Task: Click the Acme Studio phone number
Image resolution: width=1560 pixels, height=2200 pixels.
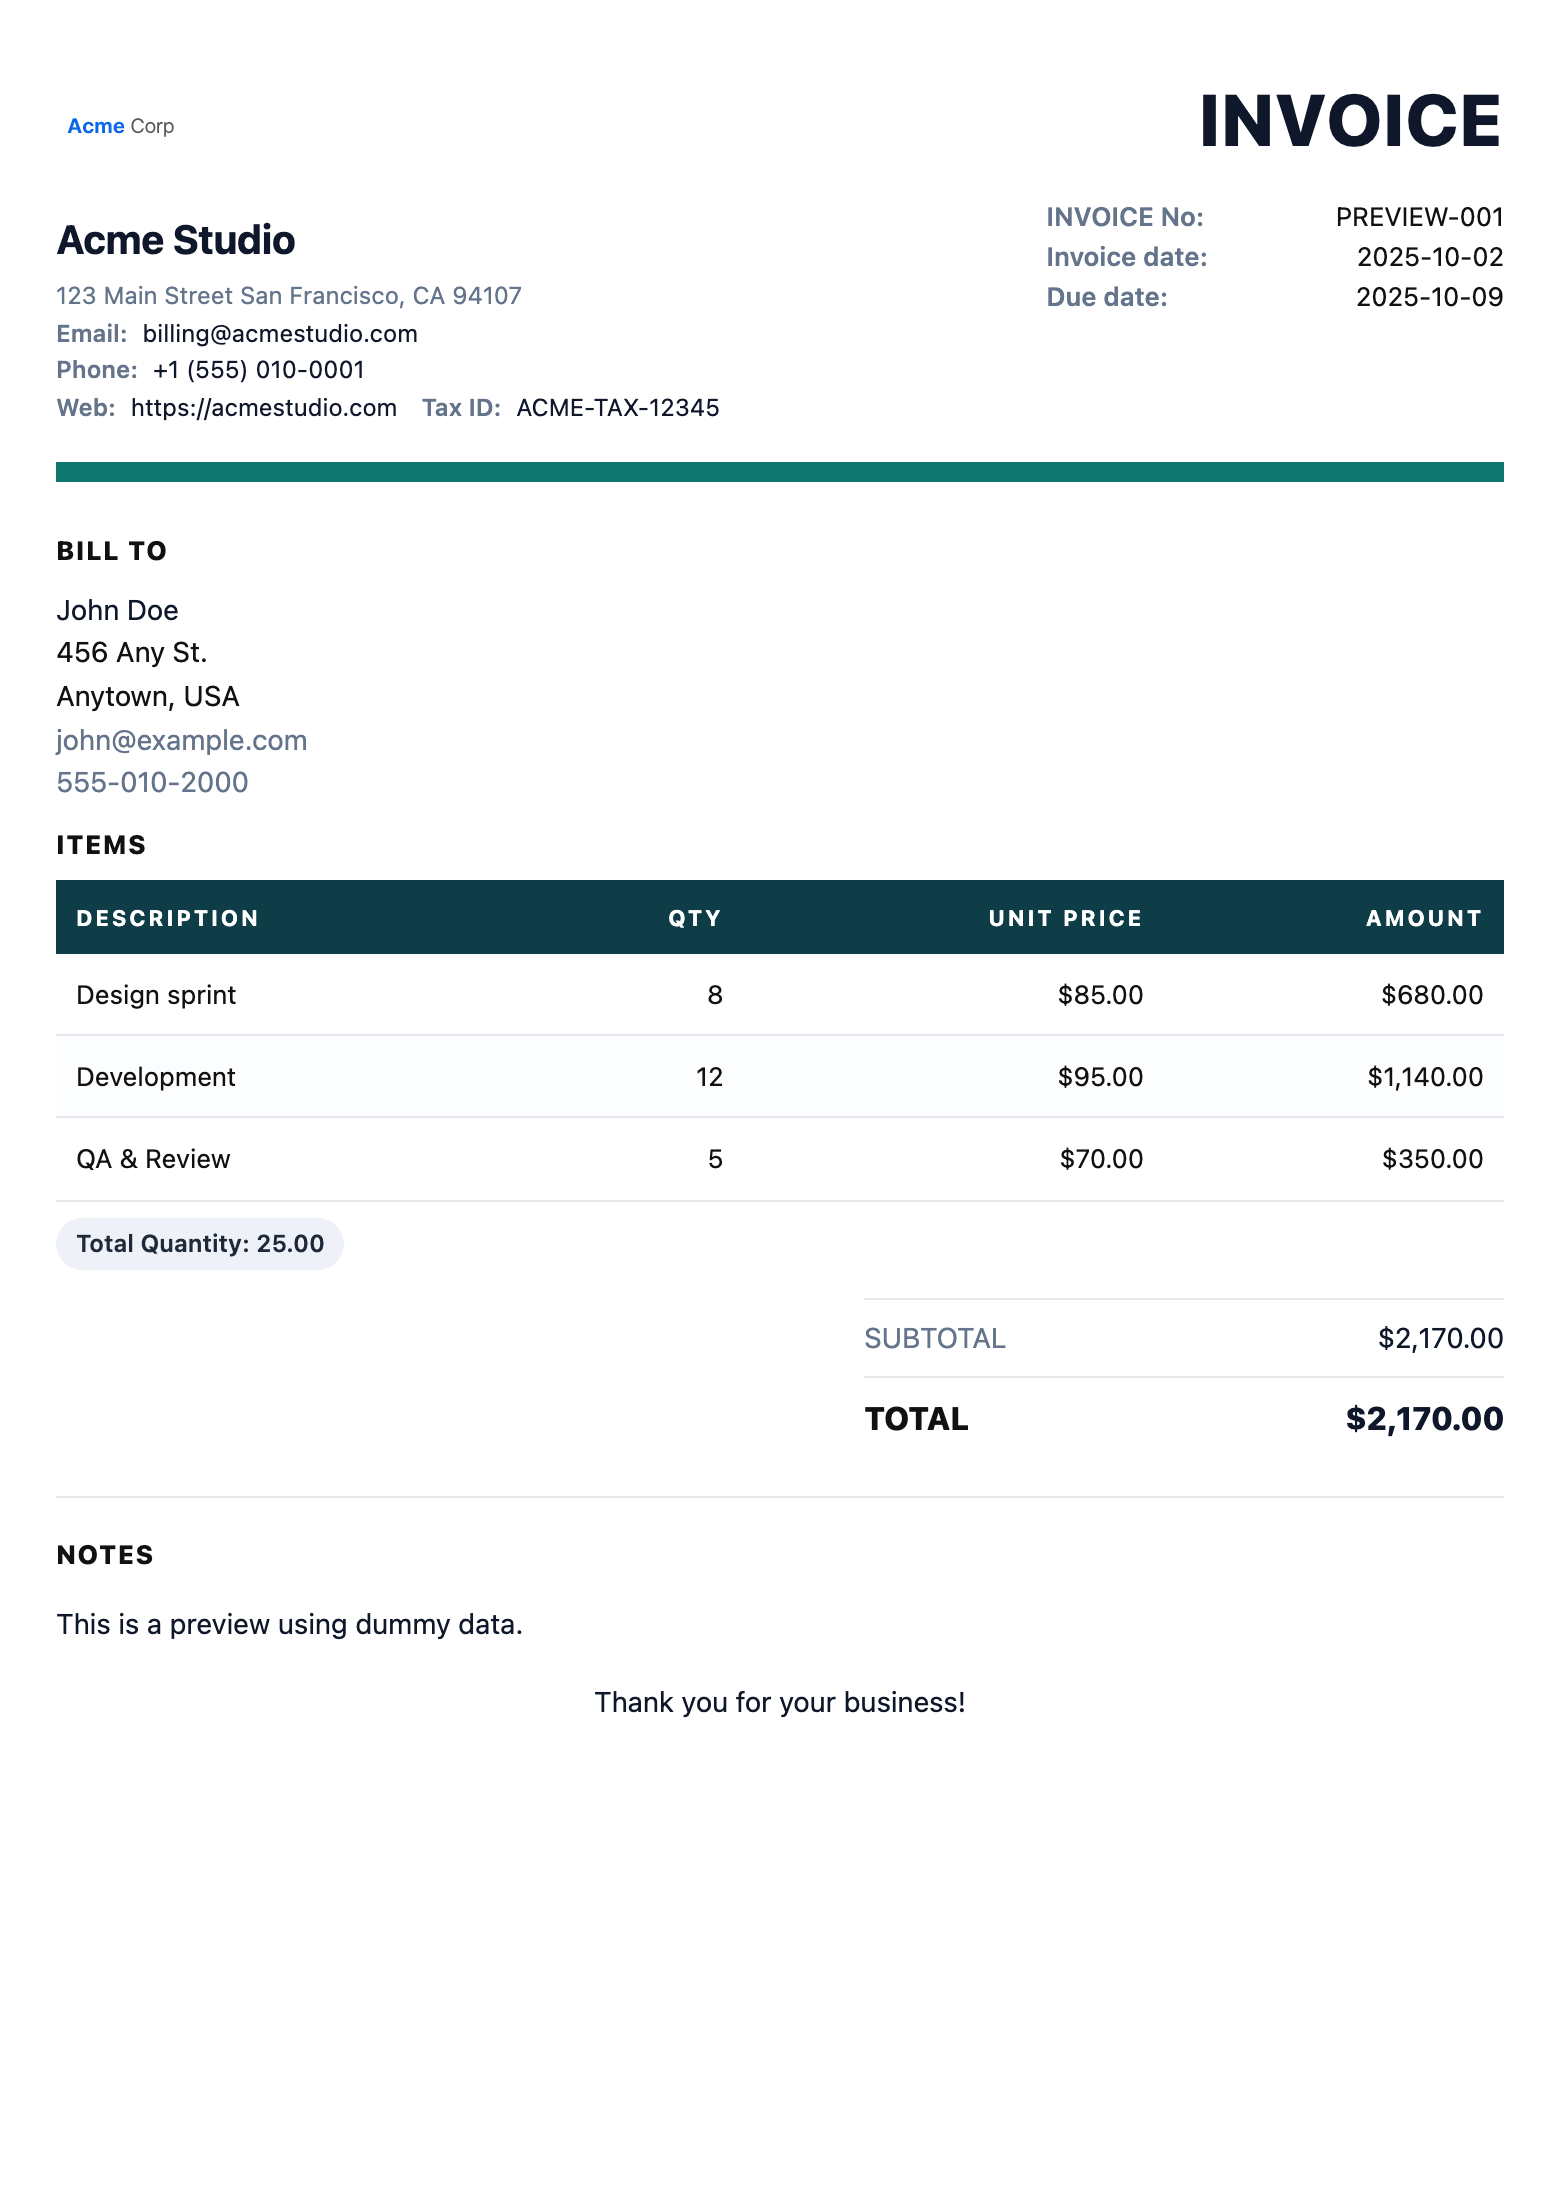Action: tap(259, 370)
